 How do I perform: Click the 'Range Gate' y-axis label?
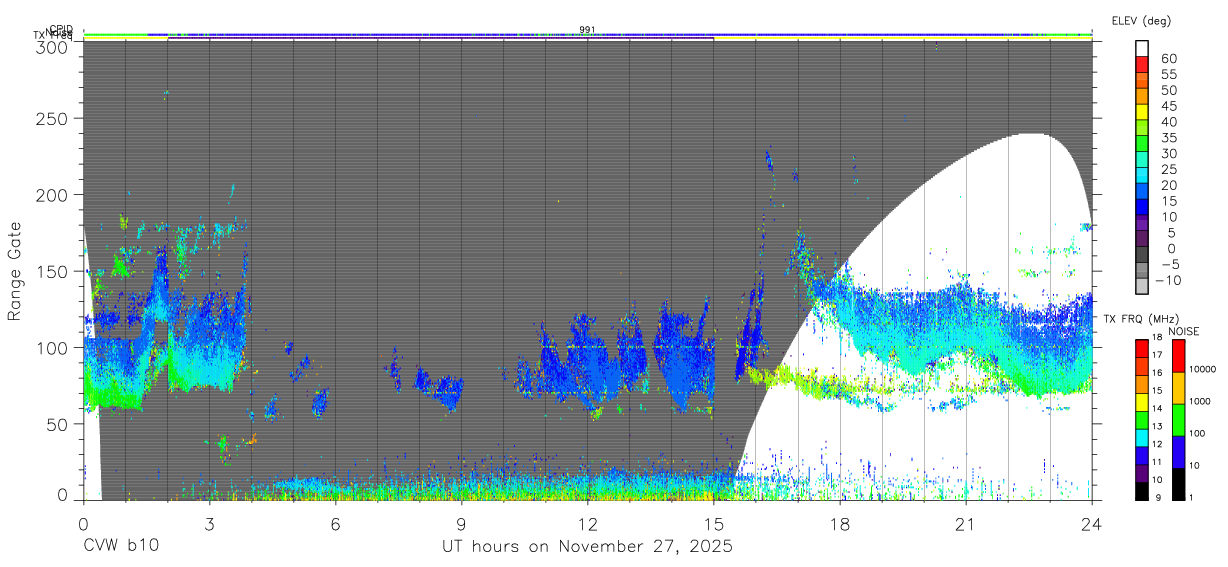point(15,271)
